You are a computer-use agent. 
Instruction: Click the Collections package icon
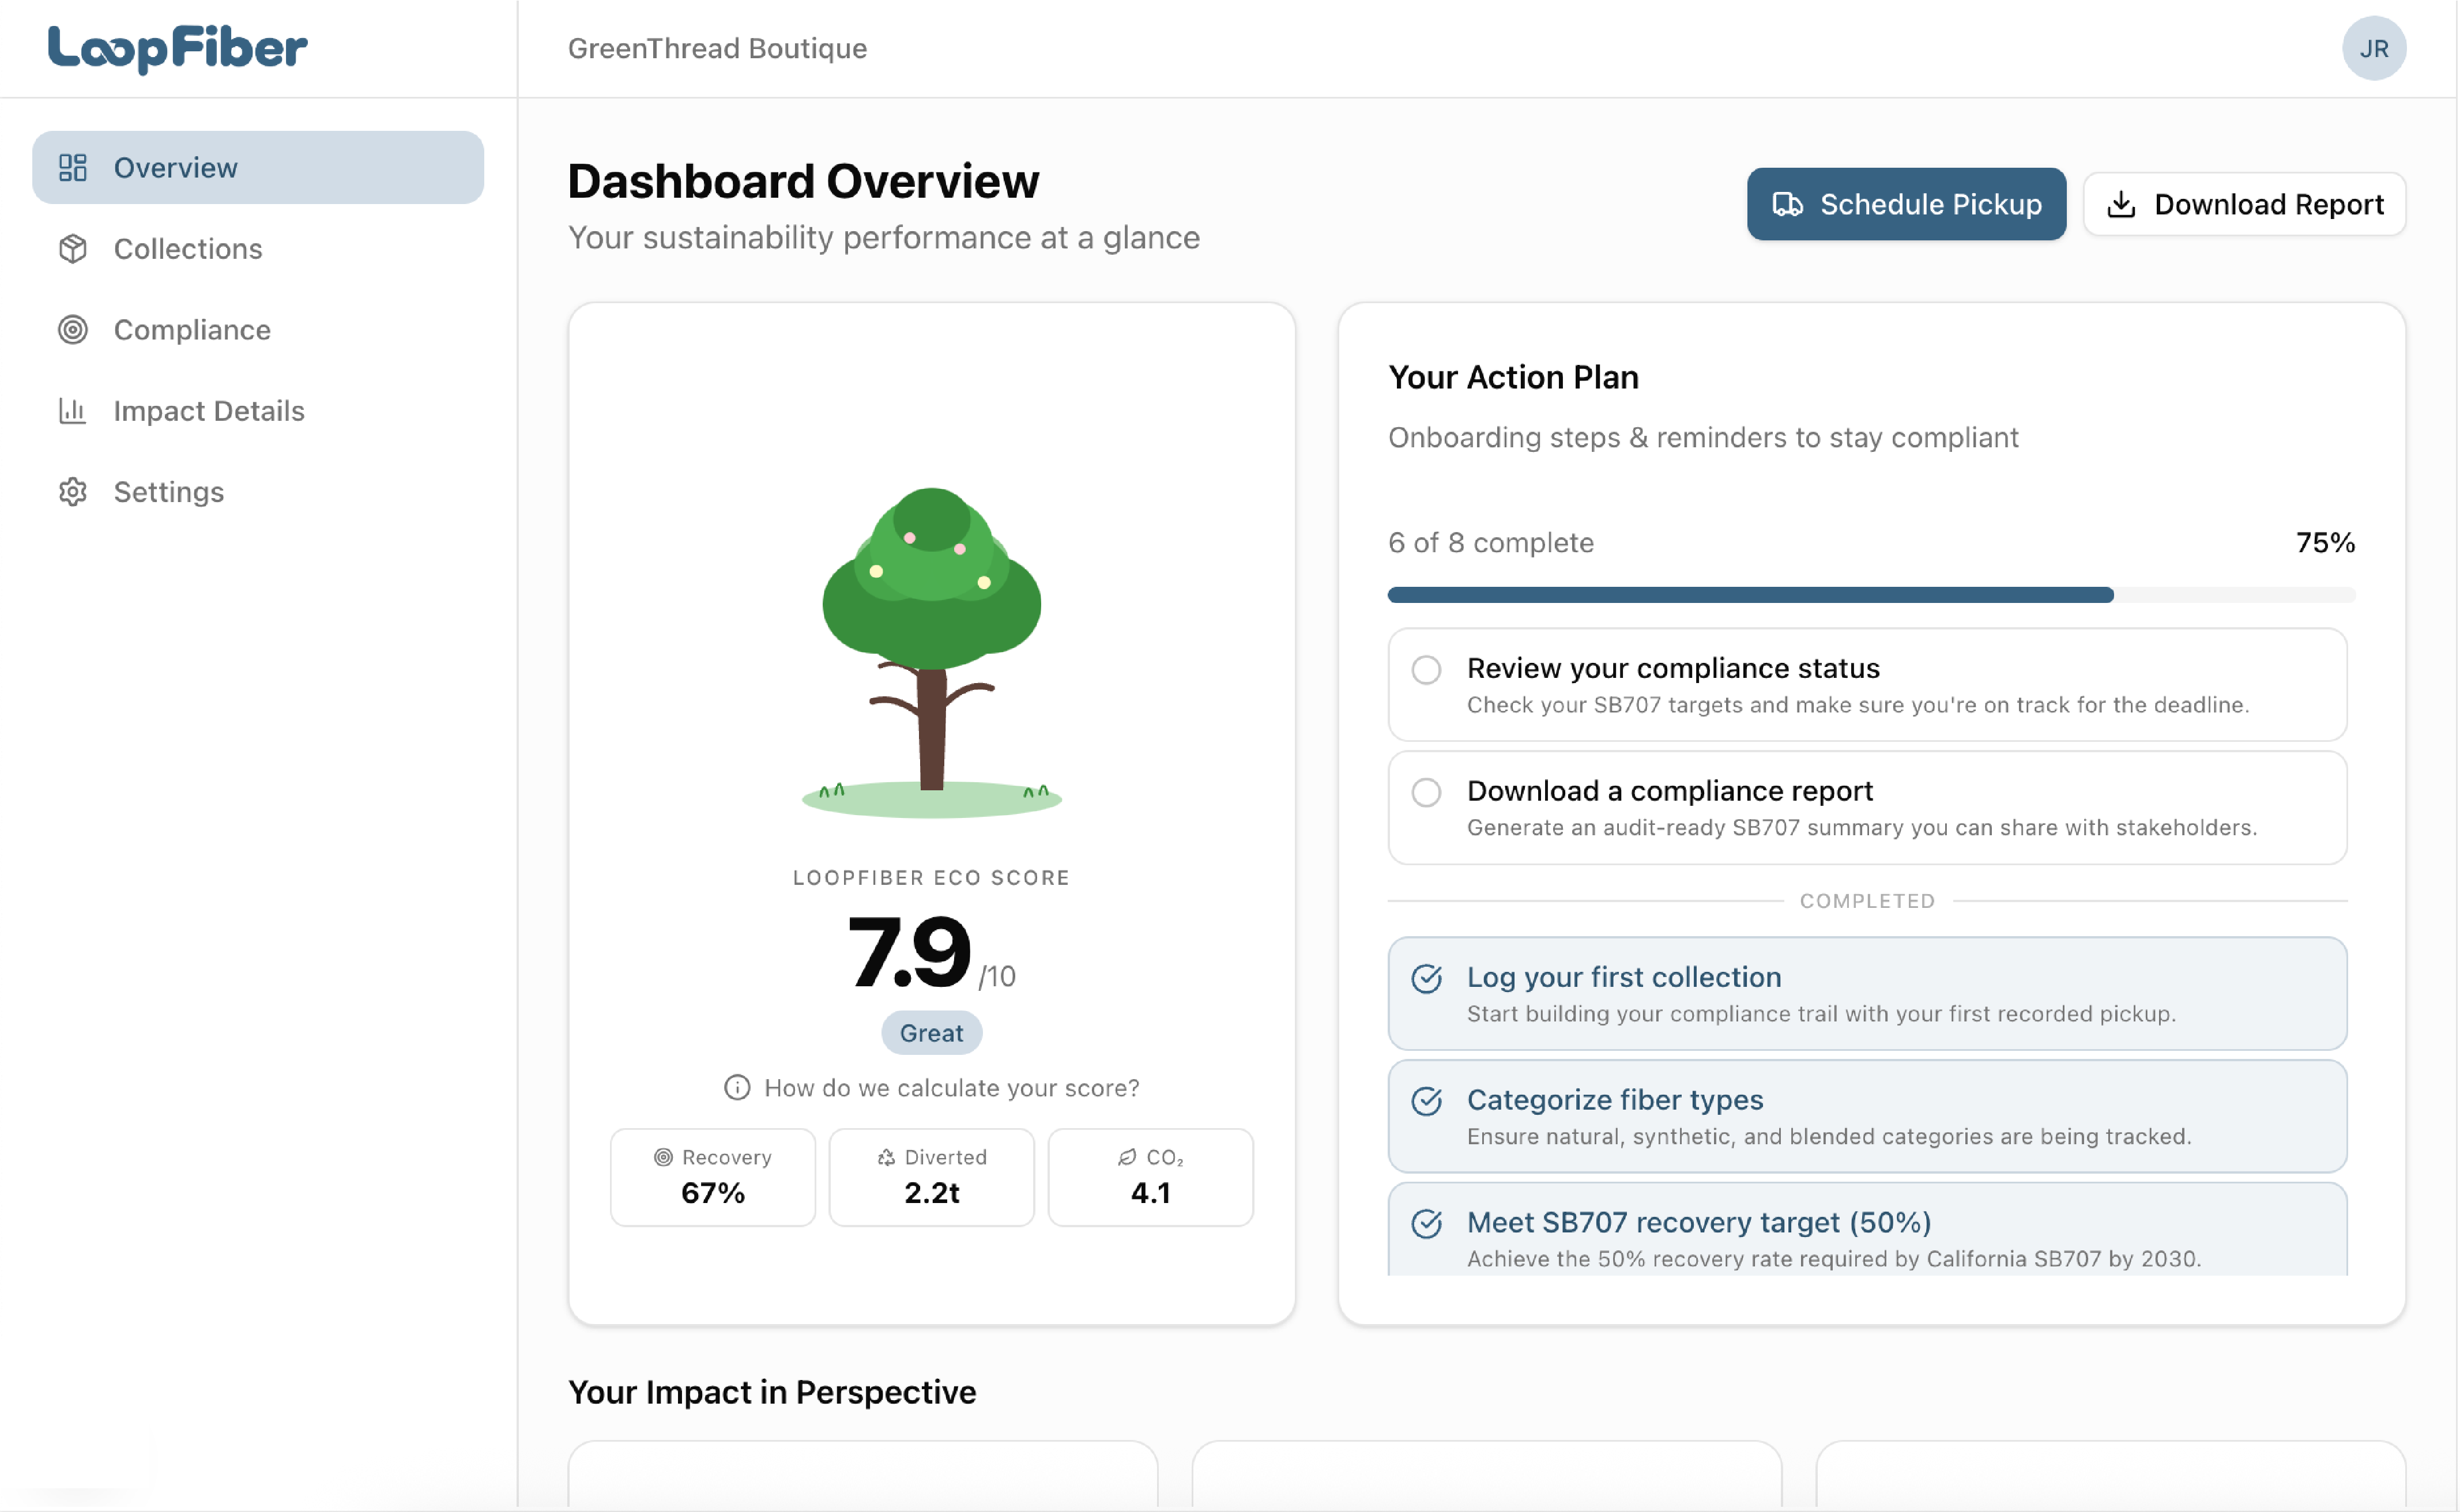72,249
